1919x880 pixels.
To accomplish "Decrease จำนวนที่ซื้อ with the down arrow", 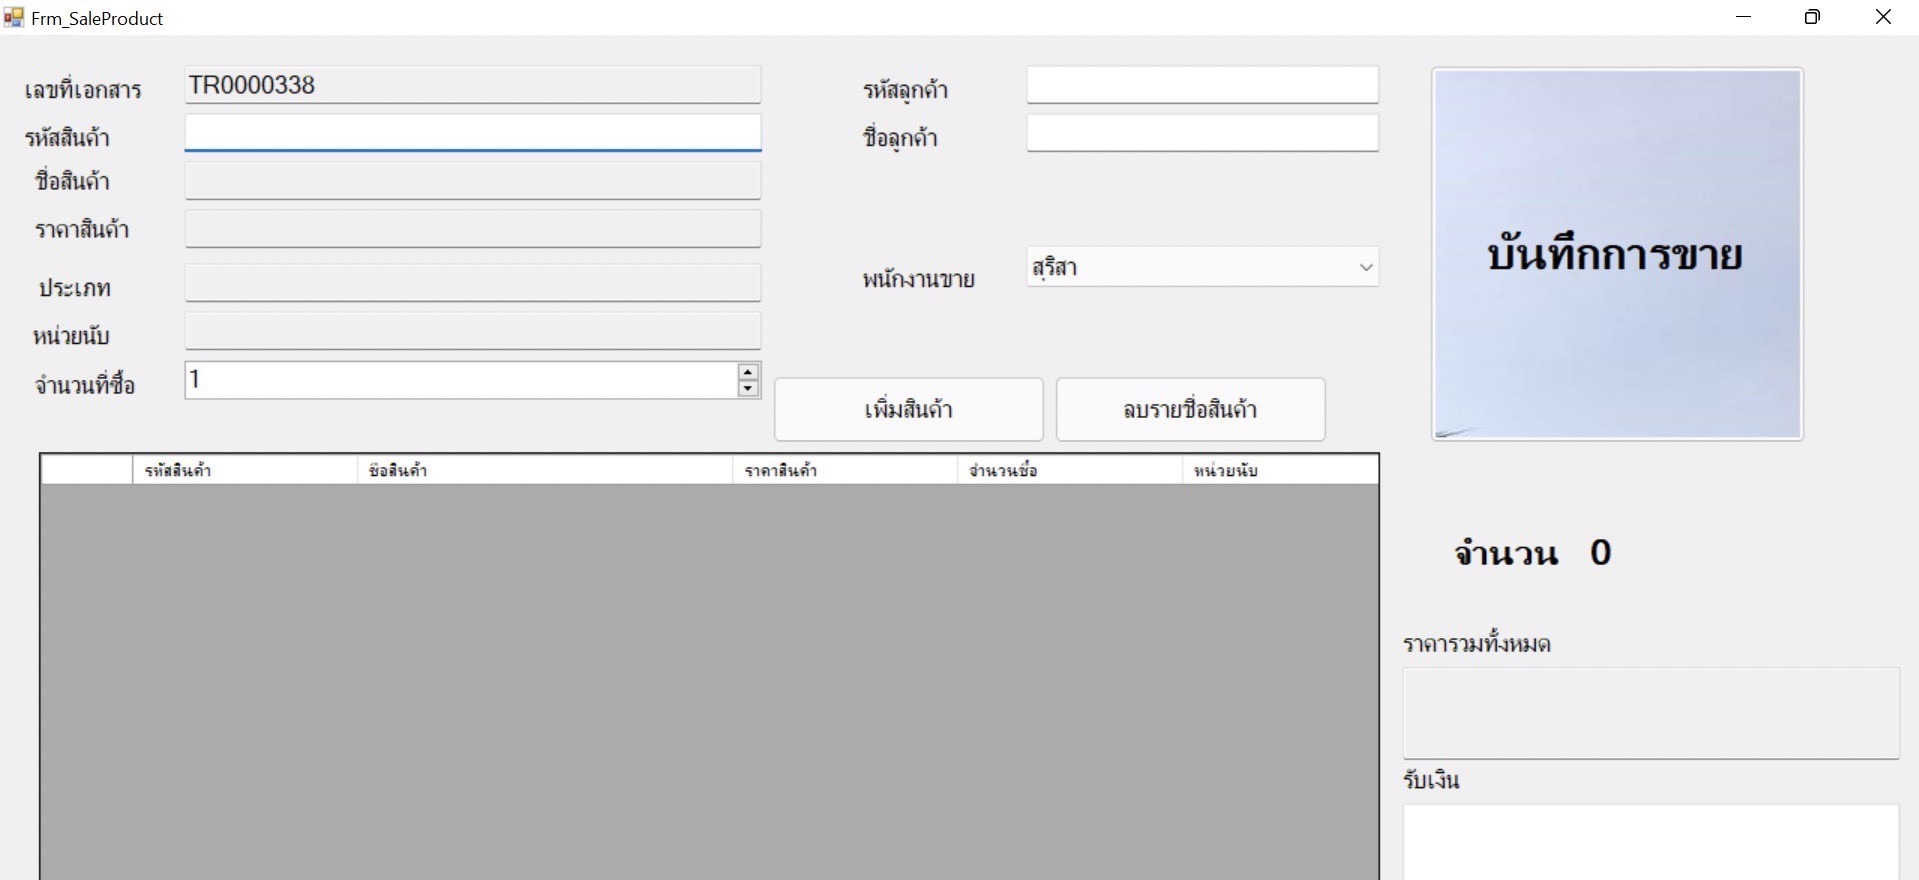I will click(x=748, y=389).
